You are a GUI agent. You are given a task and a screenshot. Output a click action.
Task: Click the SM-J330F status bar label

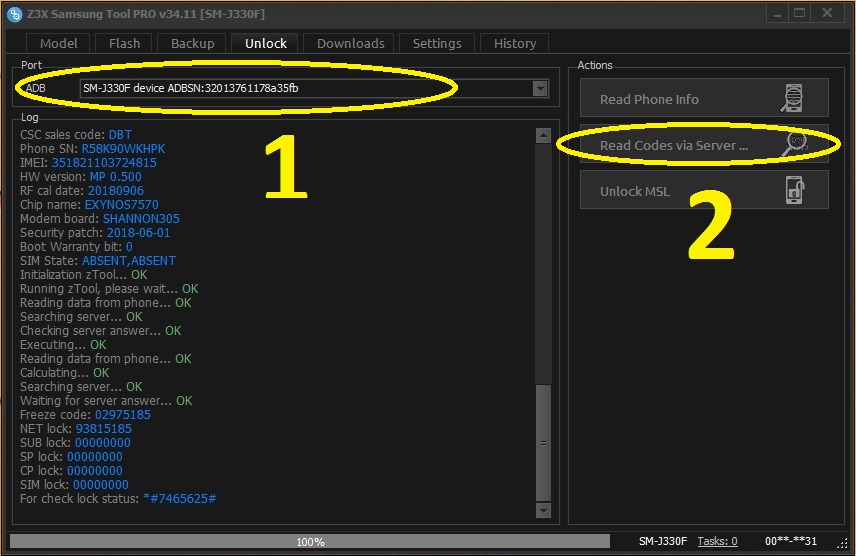pos(663,541)
